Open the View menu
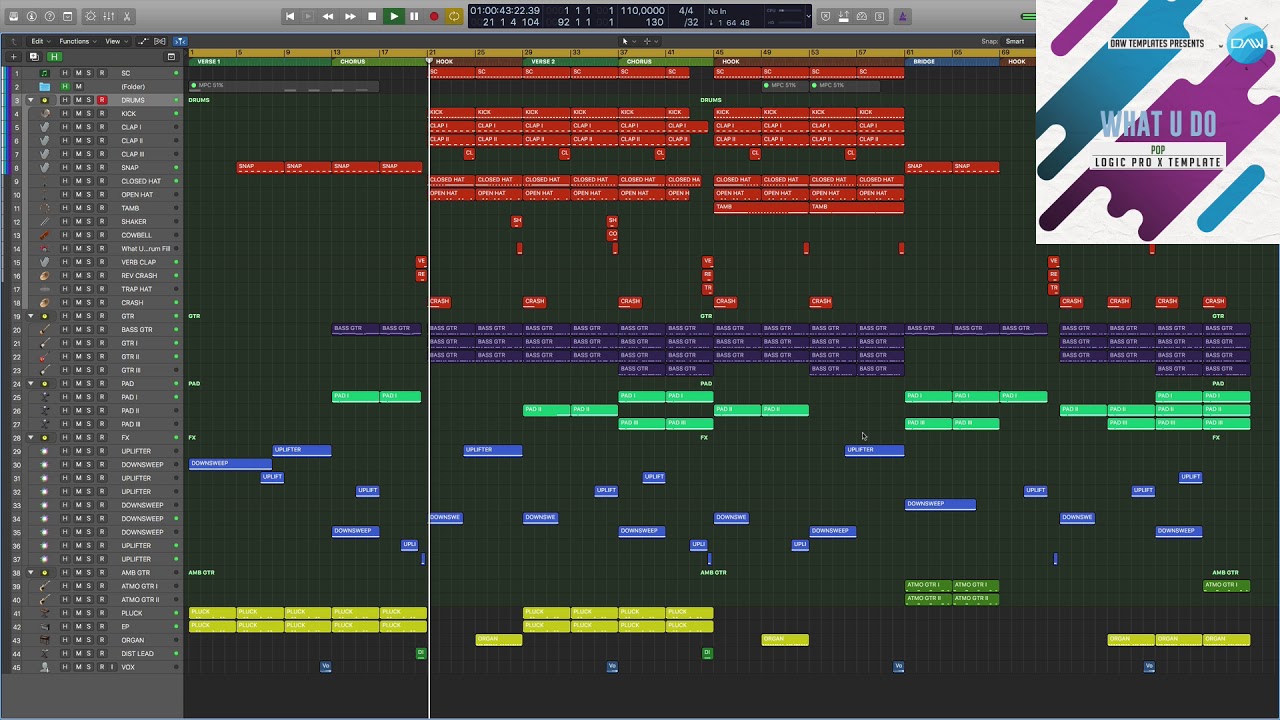 tap(115, 41)
